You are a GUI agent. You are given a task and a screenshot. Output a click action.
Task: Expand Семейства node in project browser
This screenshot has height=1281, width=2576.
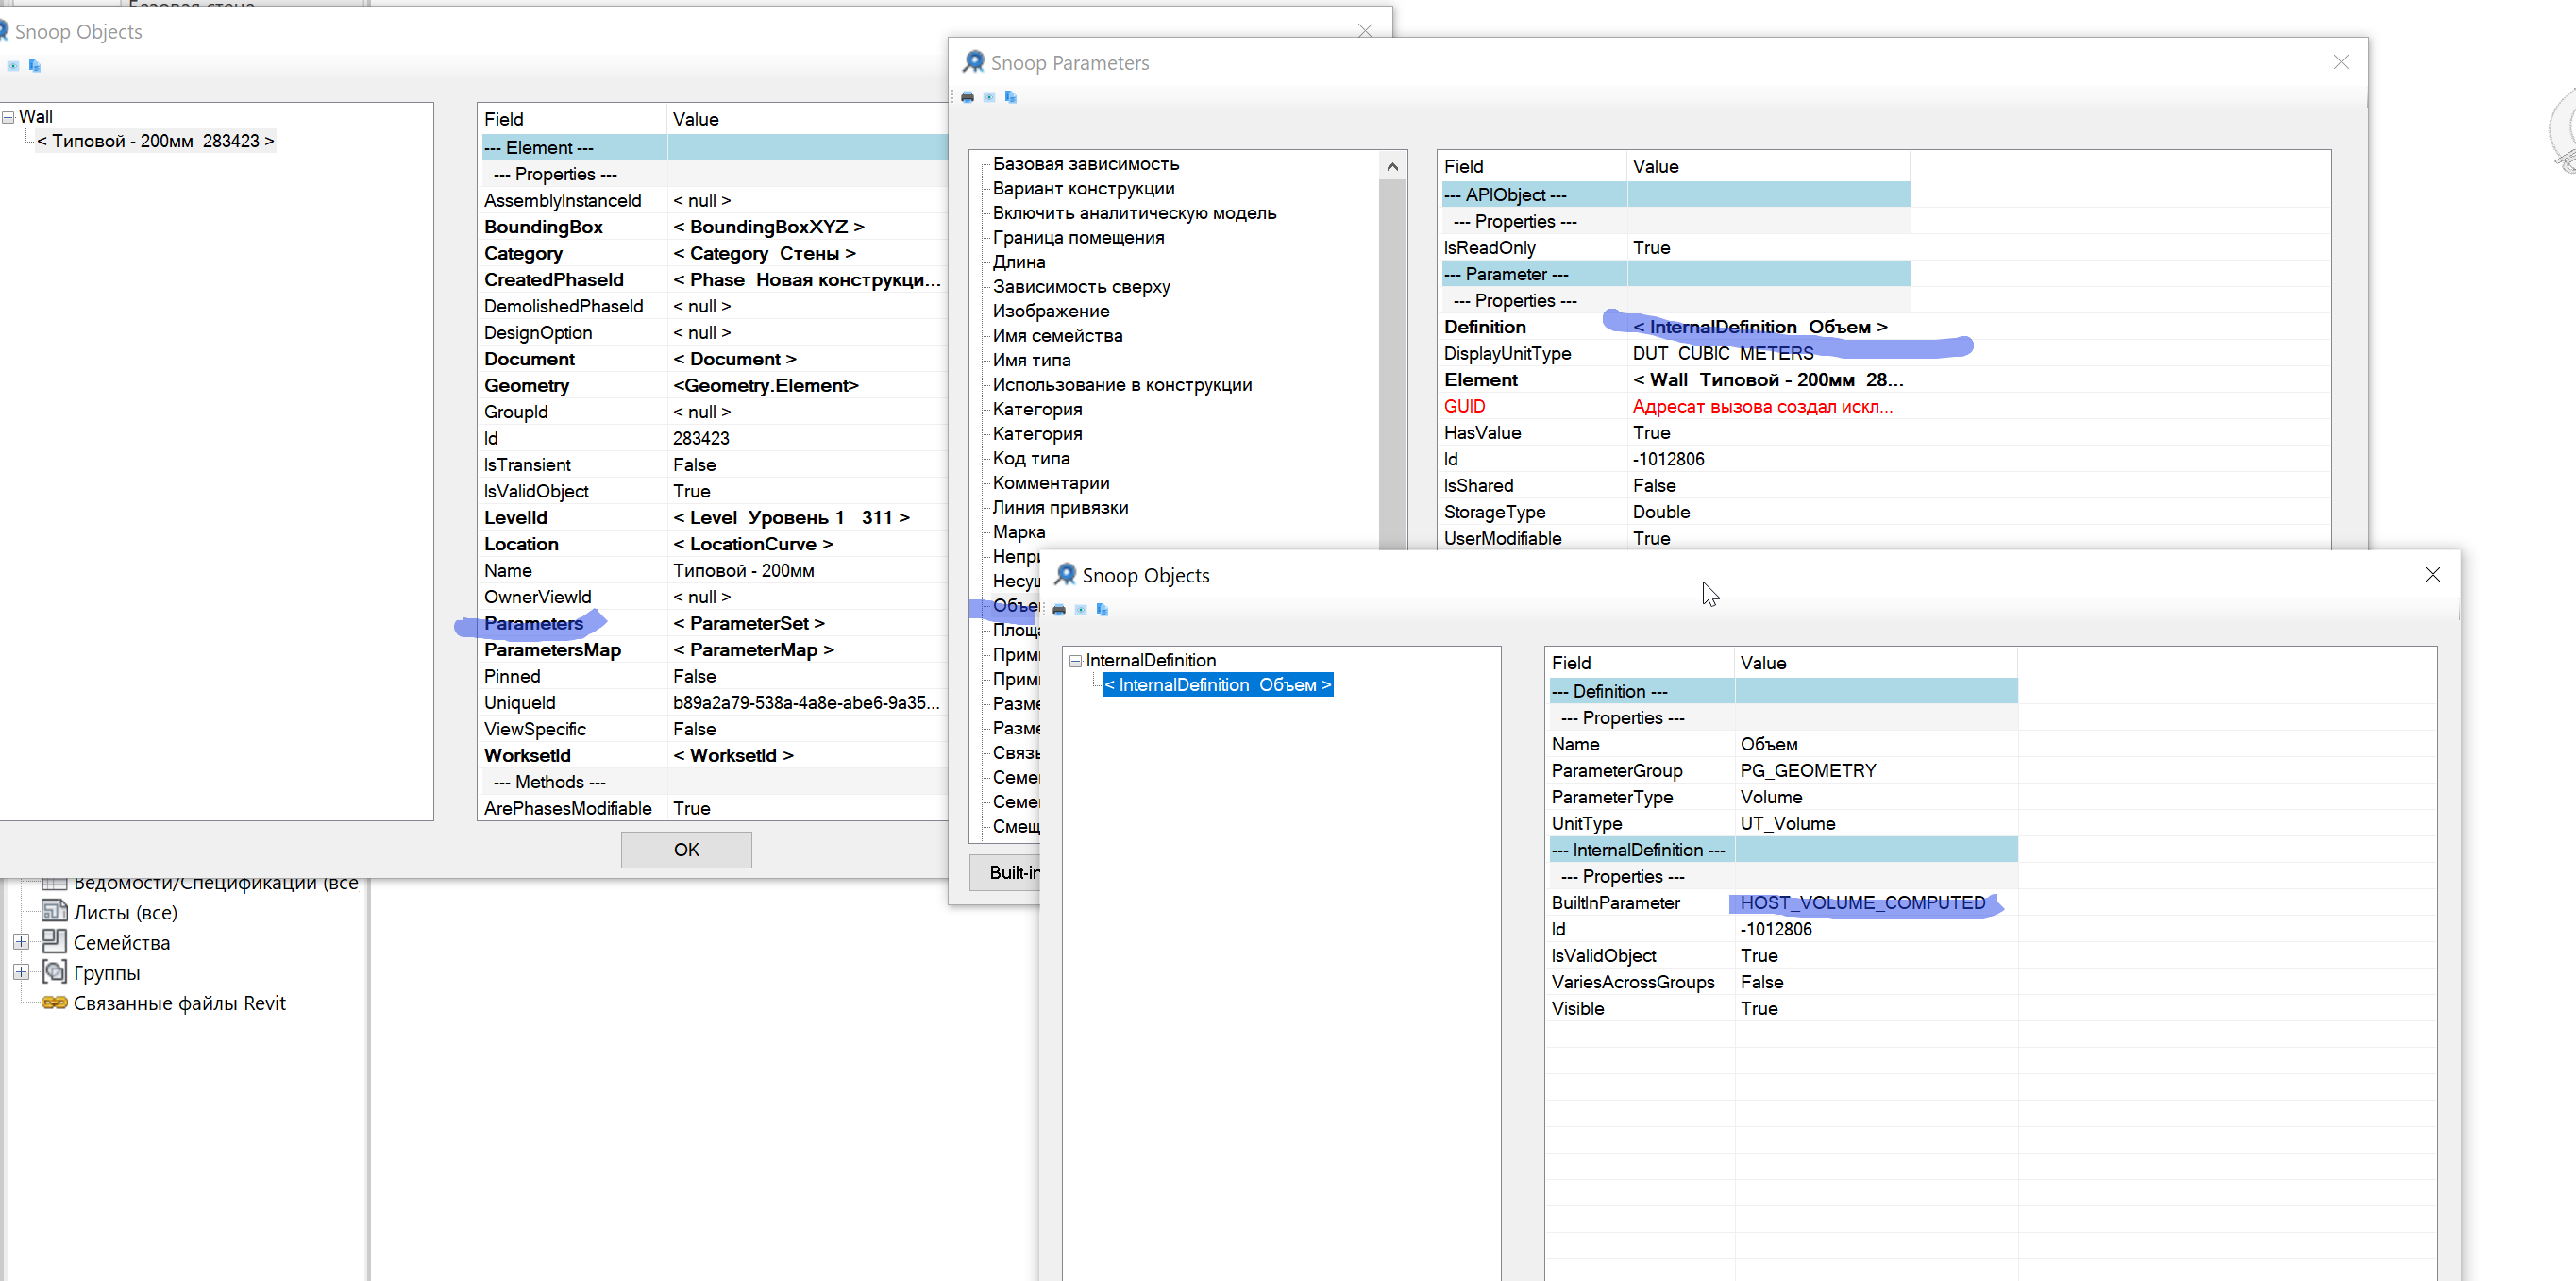(x=20, y=942)
